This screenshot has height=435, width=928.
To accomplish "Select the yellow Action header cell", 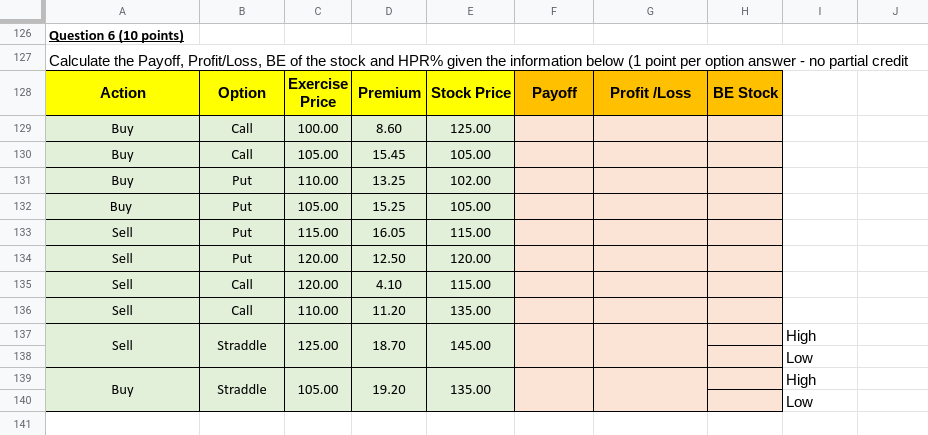I will pos(123,93).
